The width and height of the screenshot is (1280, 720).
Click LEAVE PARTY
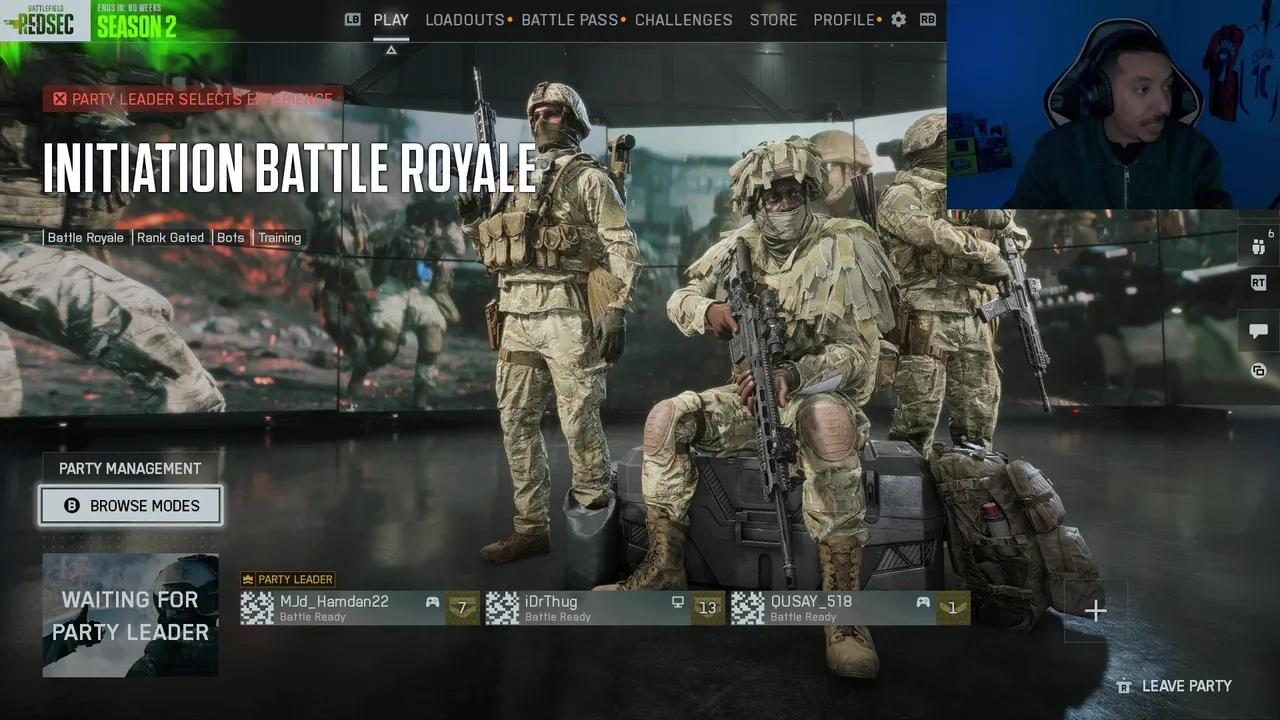(x=1187, y=686)
